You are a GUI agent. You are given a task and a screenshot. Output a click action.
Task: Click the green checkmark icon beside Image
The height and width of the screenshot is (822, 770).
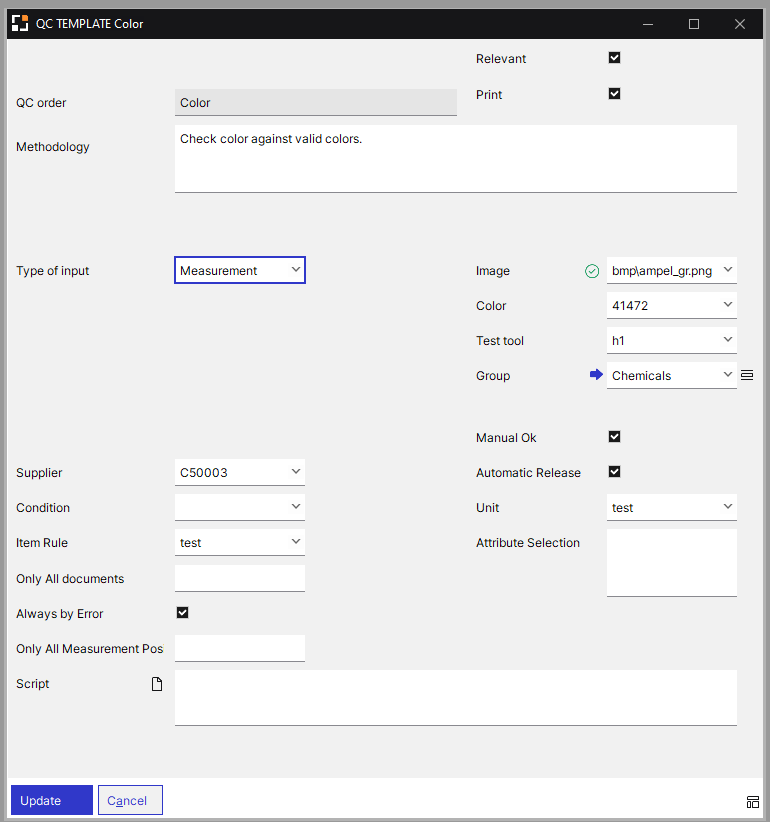(x=592, y=271)
